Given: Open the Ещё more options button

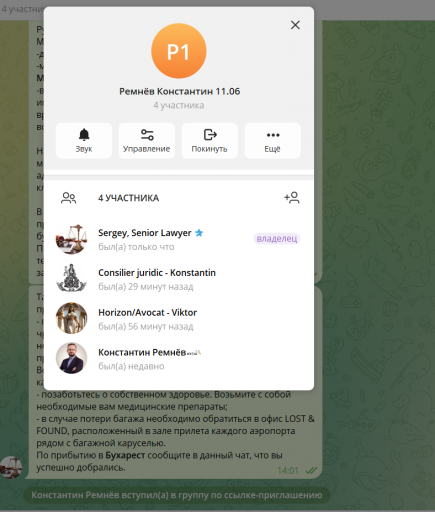Looking at the screenshot, I should [x=273, y=140].
